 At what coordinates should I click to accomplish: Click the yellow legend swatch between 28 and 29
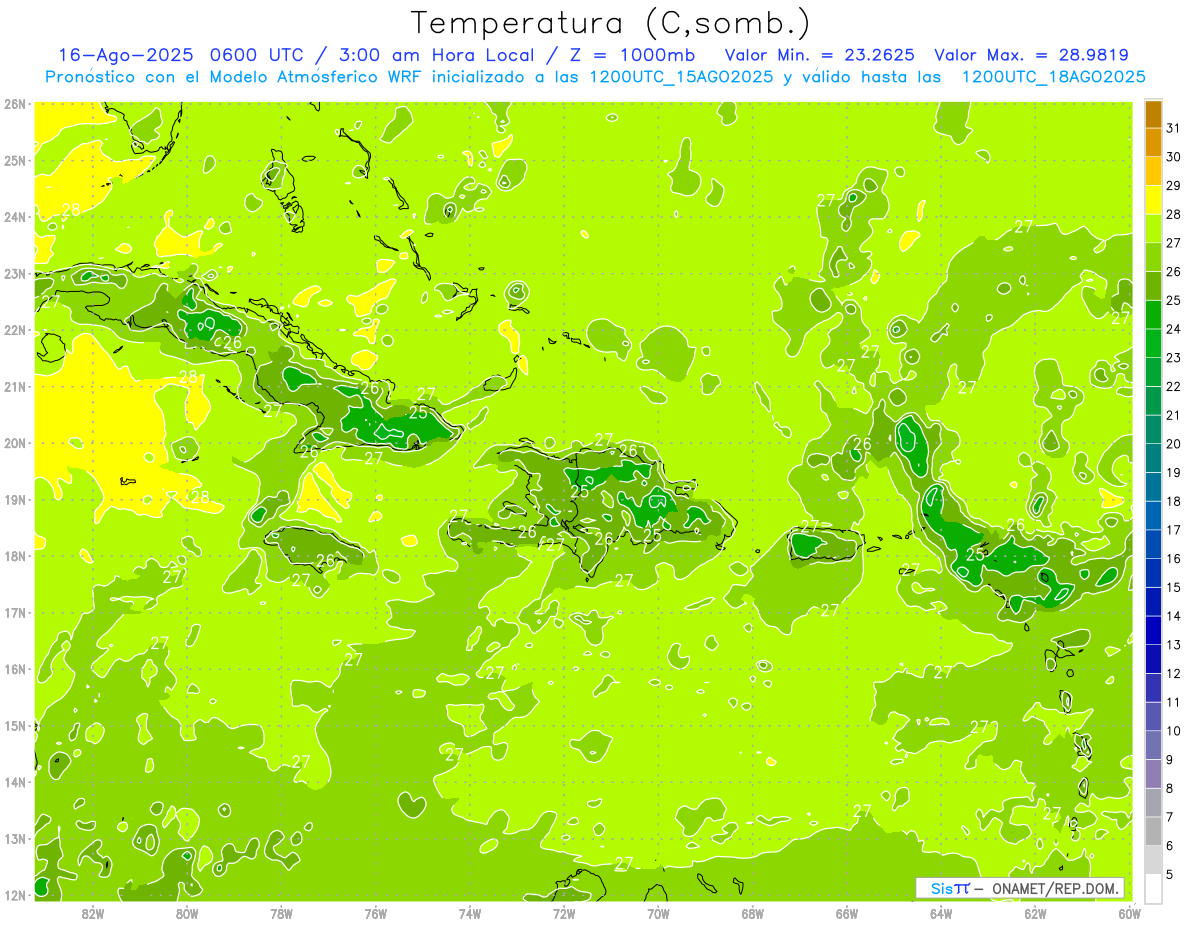point(1153,200)
